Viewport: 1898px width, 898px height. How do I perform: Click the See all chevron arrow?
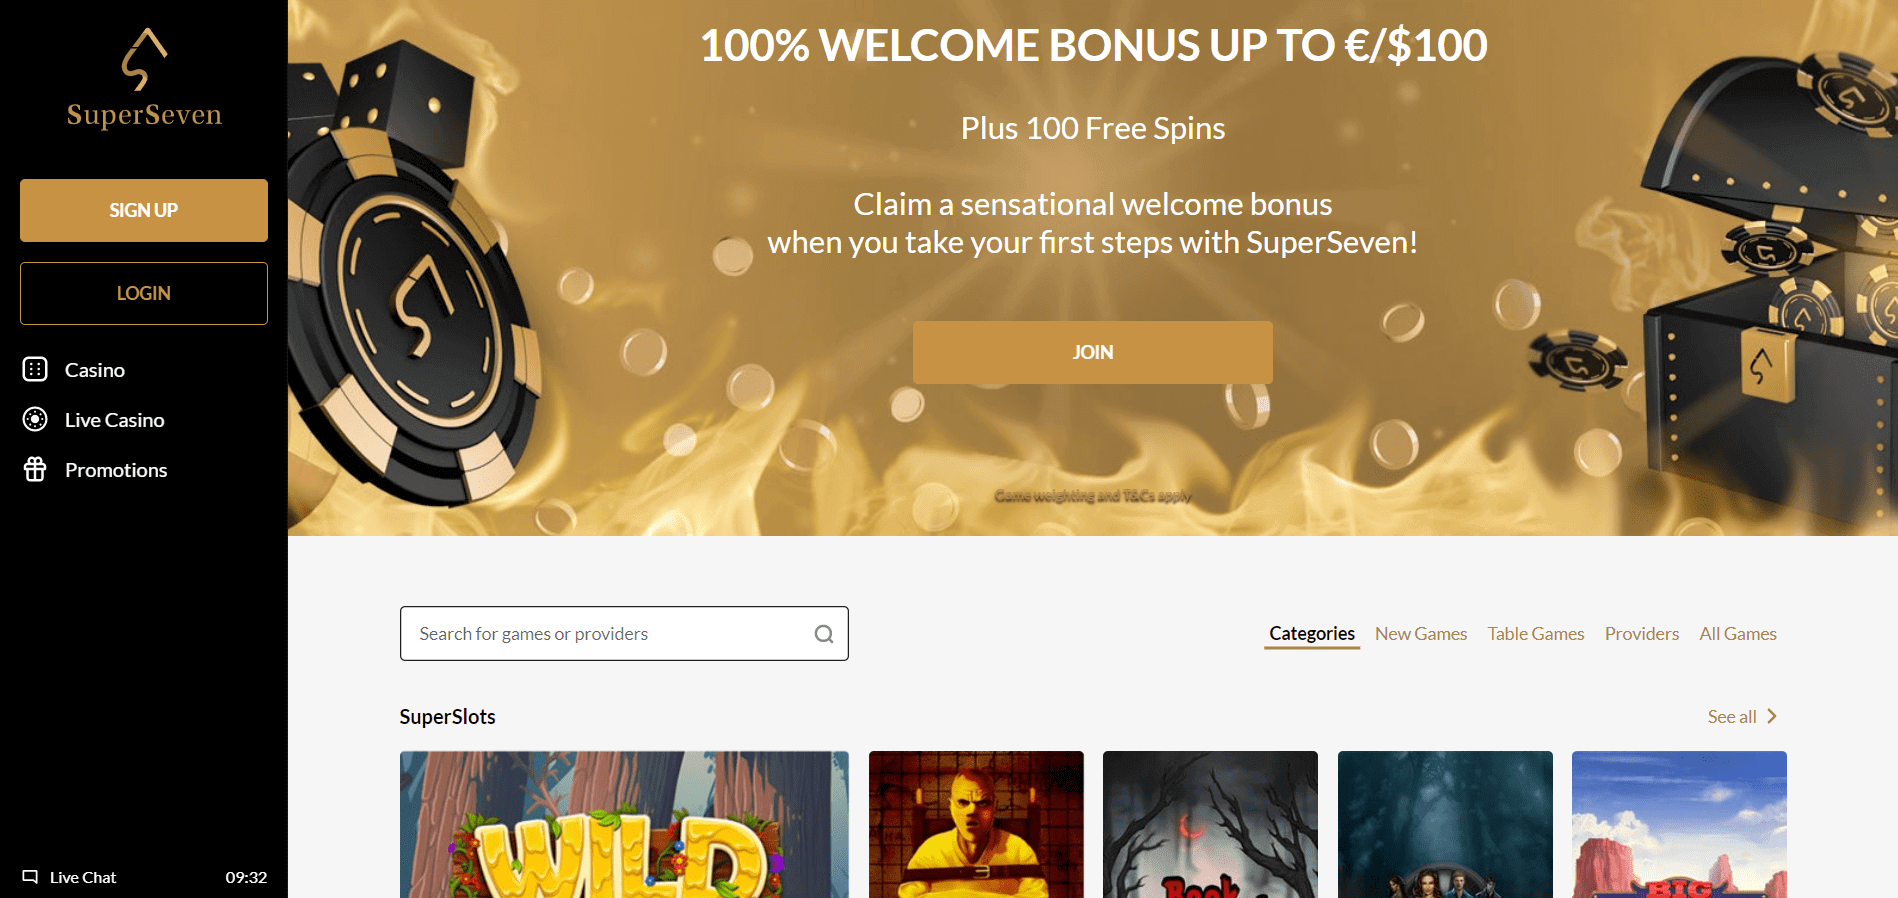click(1772, 716)
